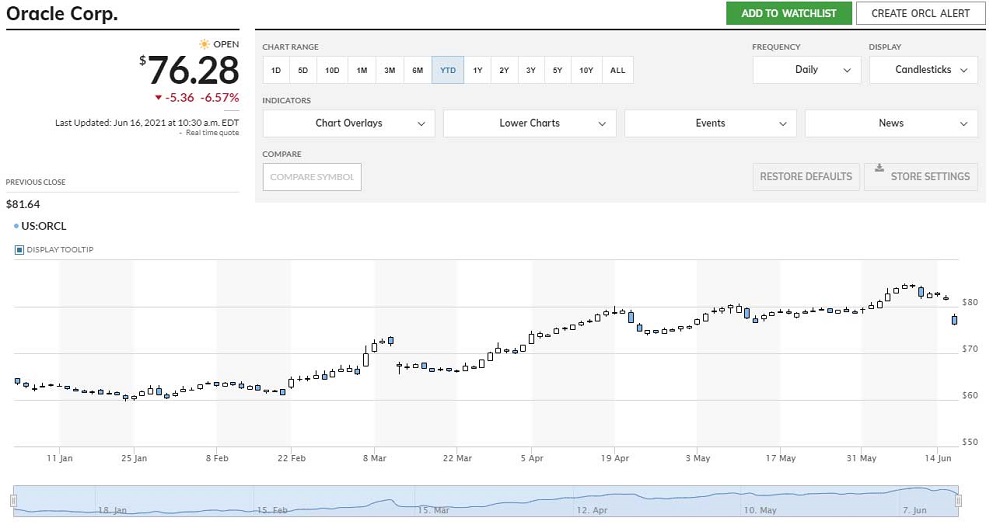Click the 8 Mar date axis label

(374, 458)
